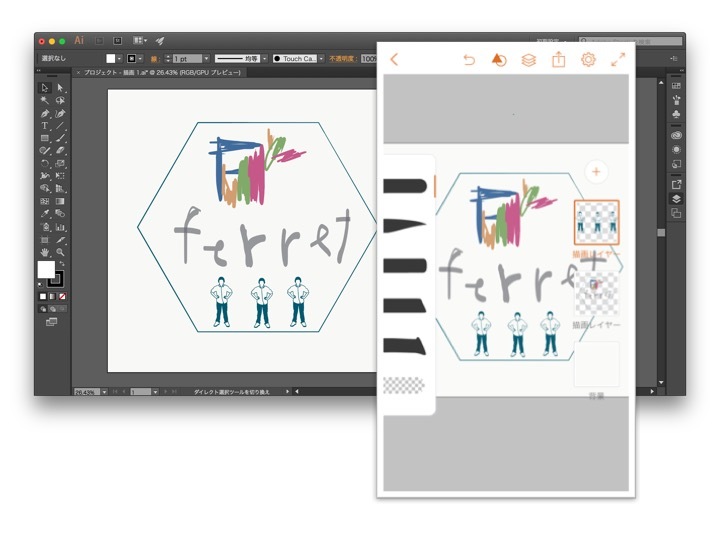This screenshot has width=720, height=540.
Task: Select the Eraser tool
Action: click(60, 151)
